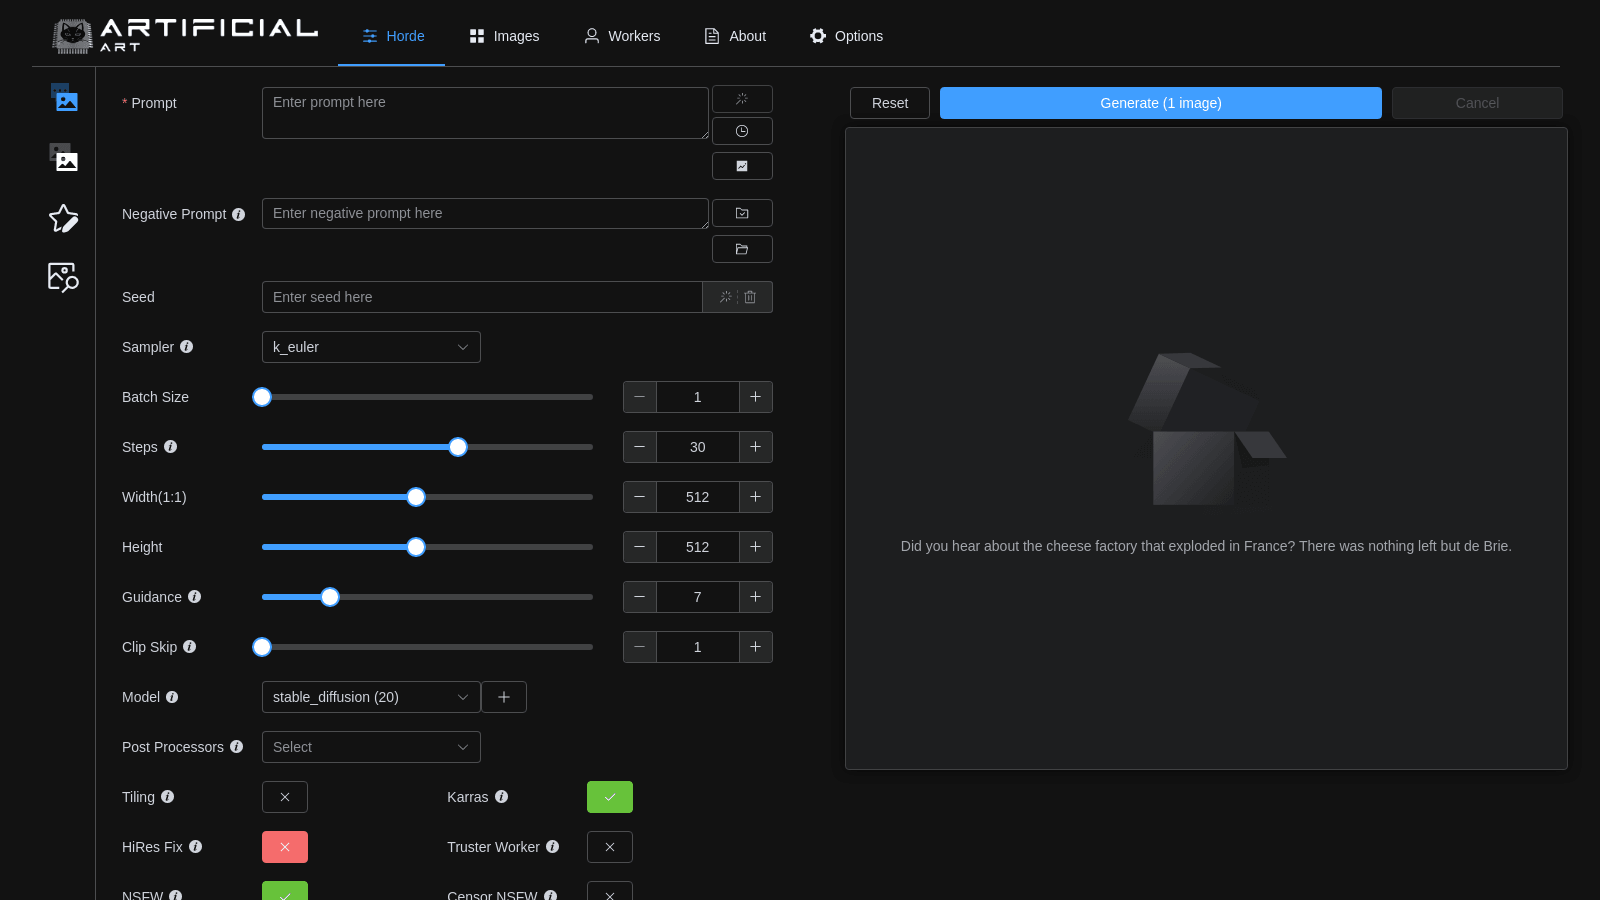Click the Generate (1 image) button
Viewport: 1600px width, 900px height.
pyautogui.click(x=1160, y=103)
